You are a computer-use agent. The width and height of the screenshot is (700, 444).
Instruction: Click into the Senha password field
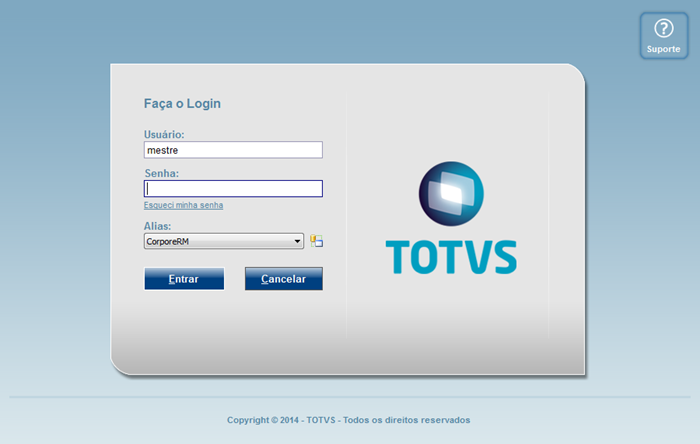[x=233, y=188]
